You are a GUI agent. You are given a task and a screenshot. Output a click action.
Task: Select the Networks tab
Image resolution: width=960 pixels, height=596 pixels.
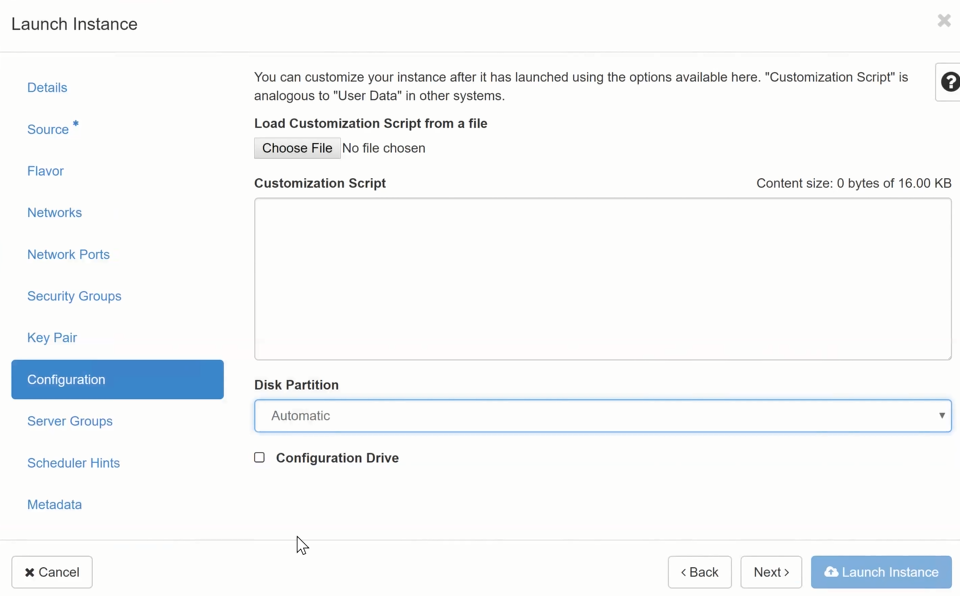(54, 213)
